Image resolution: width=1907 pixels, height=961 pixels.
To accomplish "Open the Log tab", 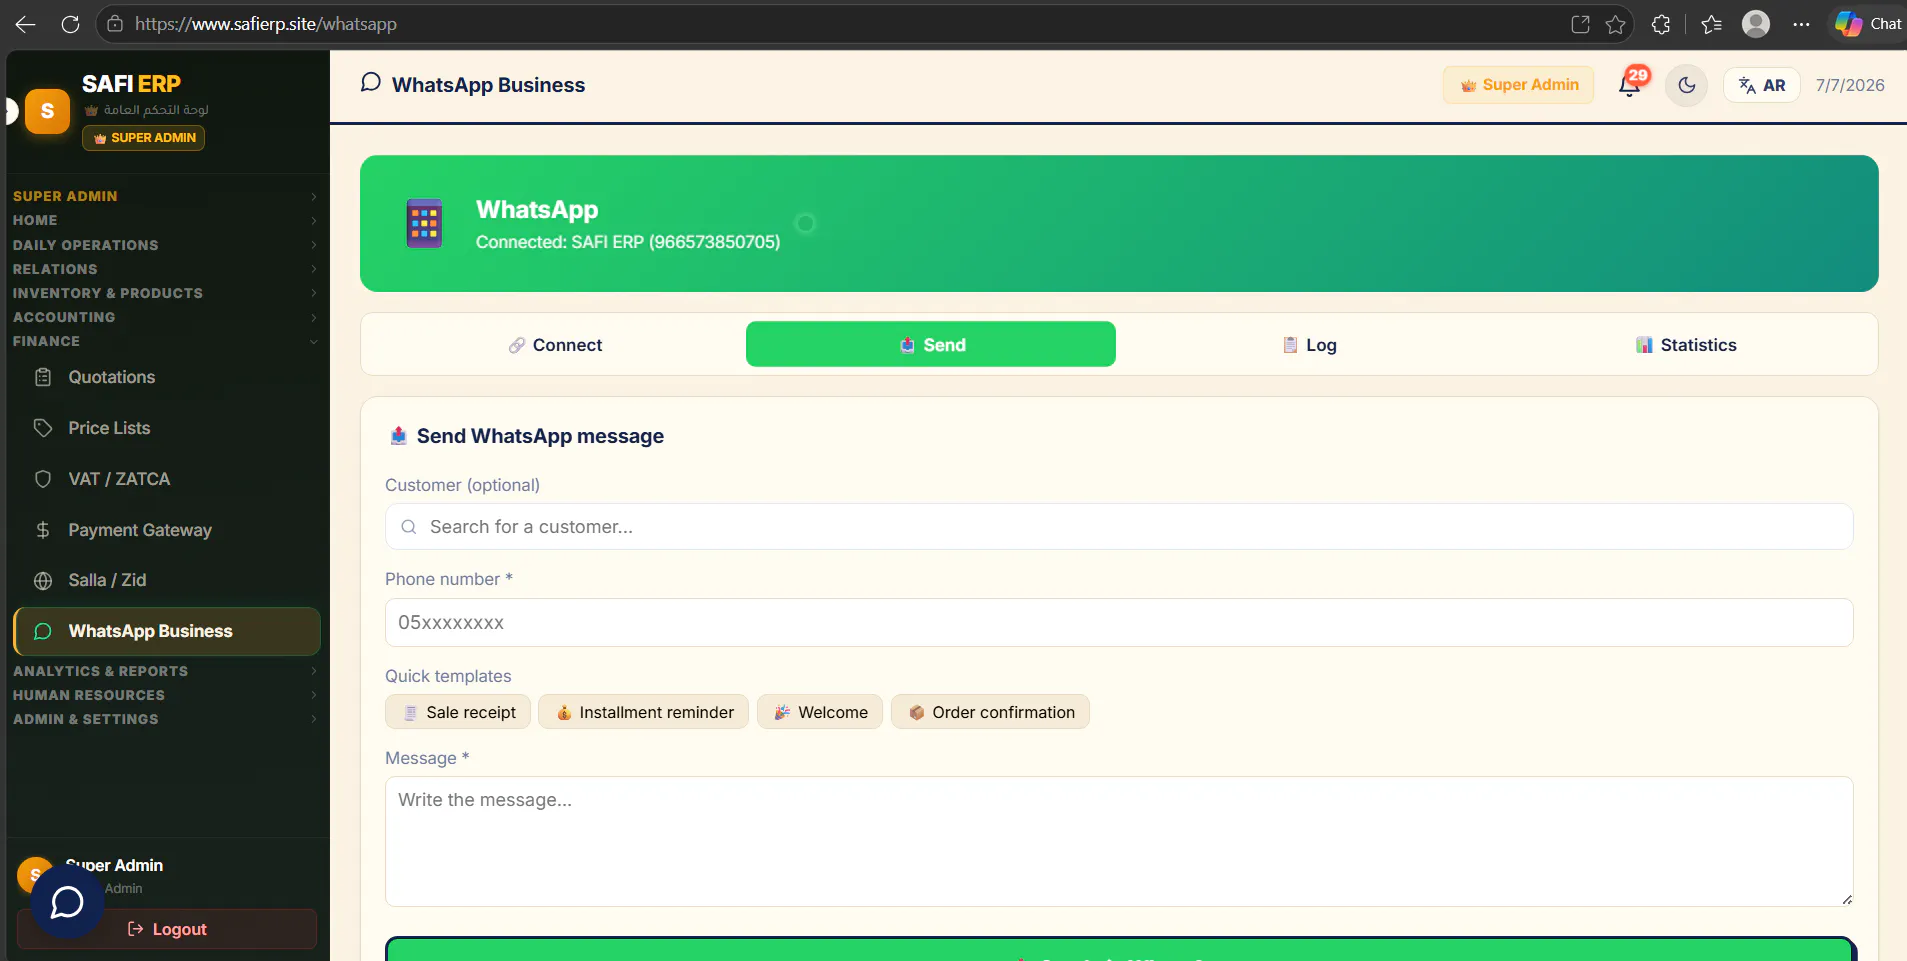I will [1309, 345].
